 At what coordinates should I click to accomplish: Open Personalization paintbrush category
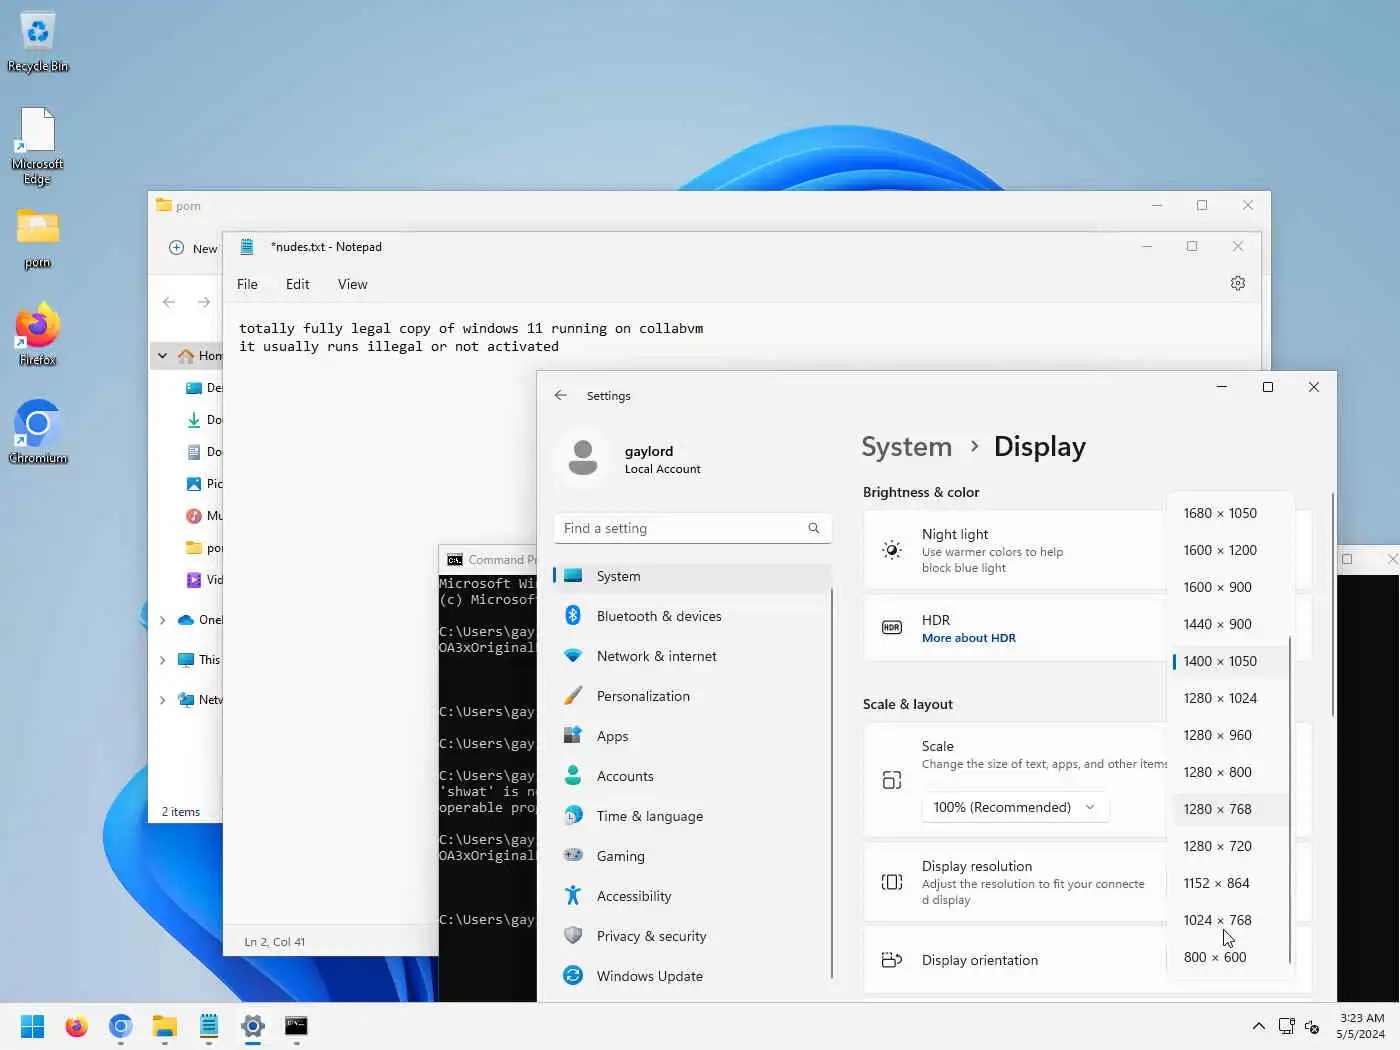tap(692, 696)
